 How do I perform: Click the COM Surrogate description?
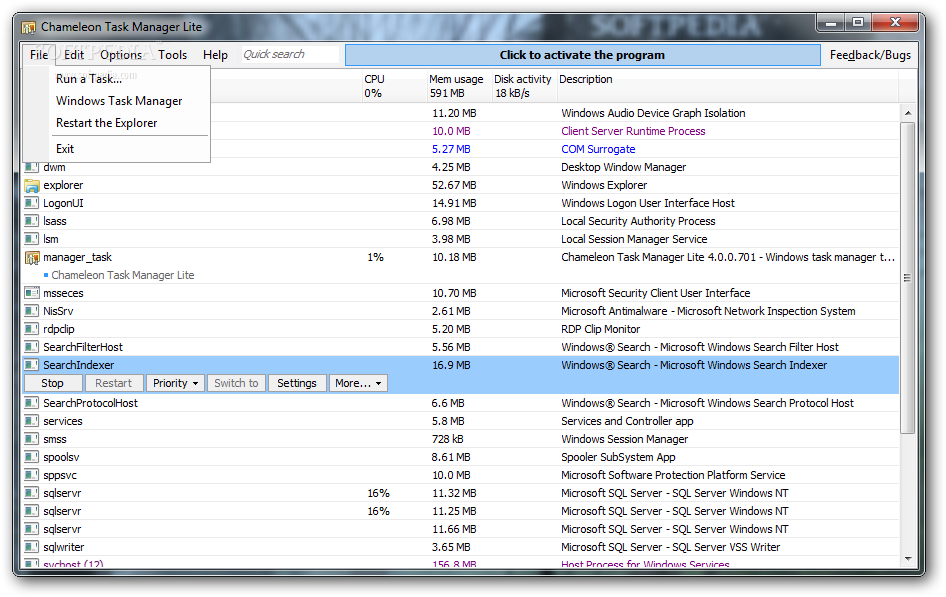coord(598,149)
